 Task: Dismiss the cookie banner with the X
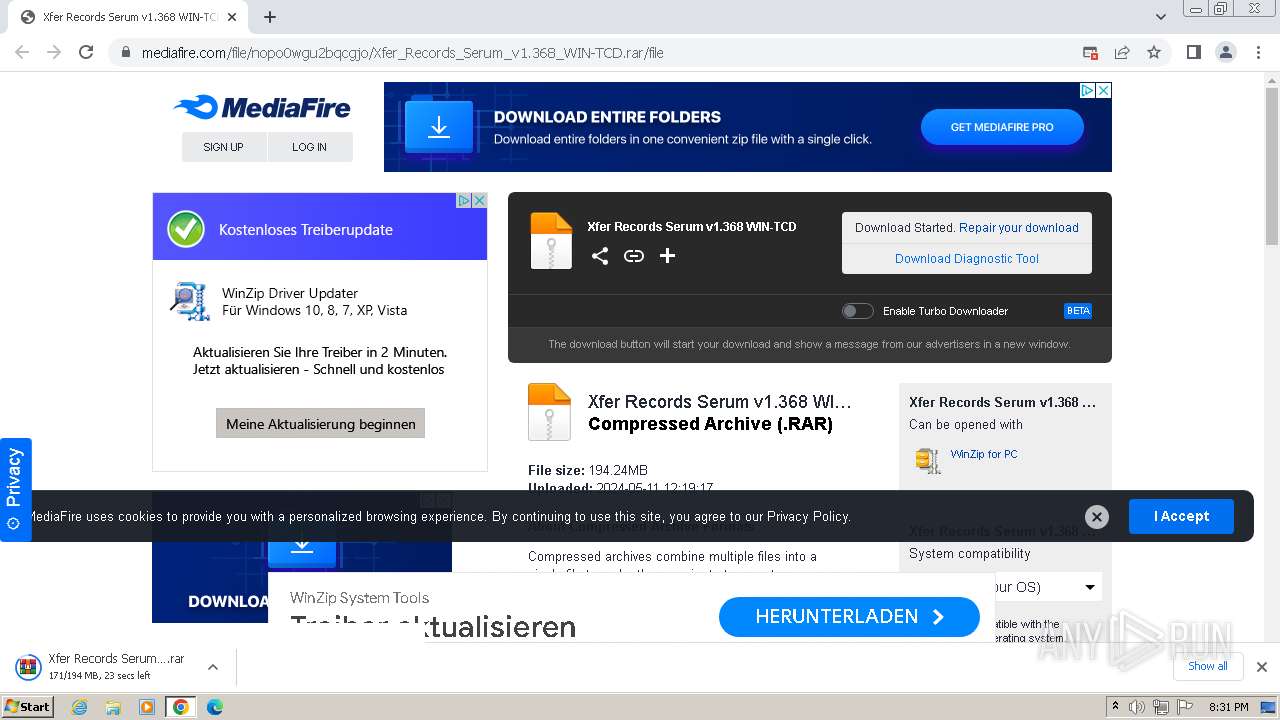[x=1097, y=516]
